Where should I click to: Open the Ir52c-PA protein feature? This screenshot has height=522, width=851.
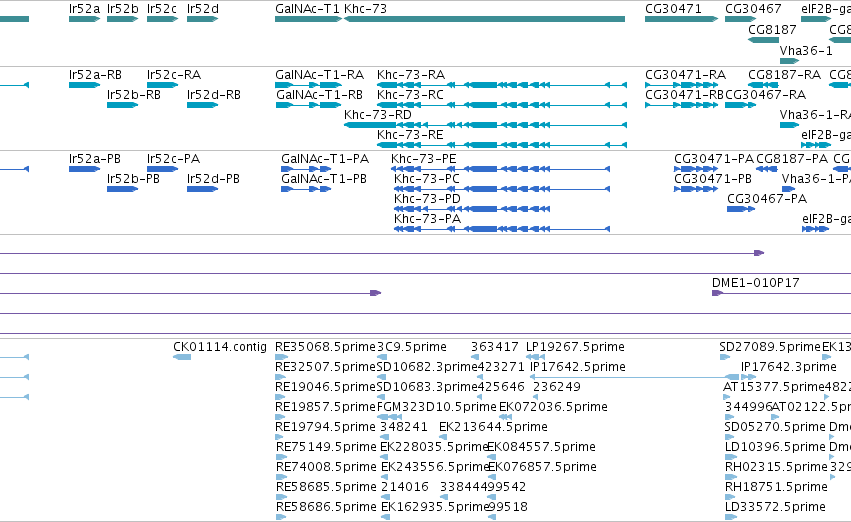click(x=162, y=169)
